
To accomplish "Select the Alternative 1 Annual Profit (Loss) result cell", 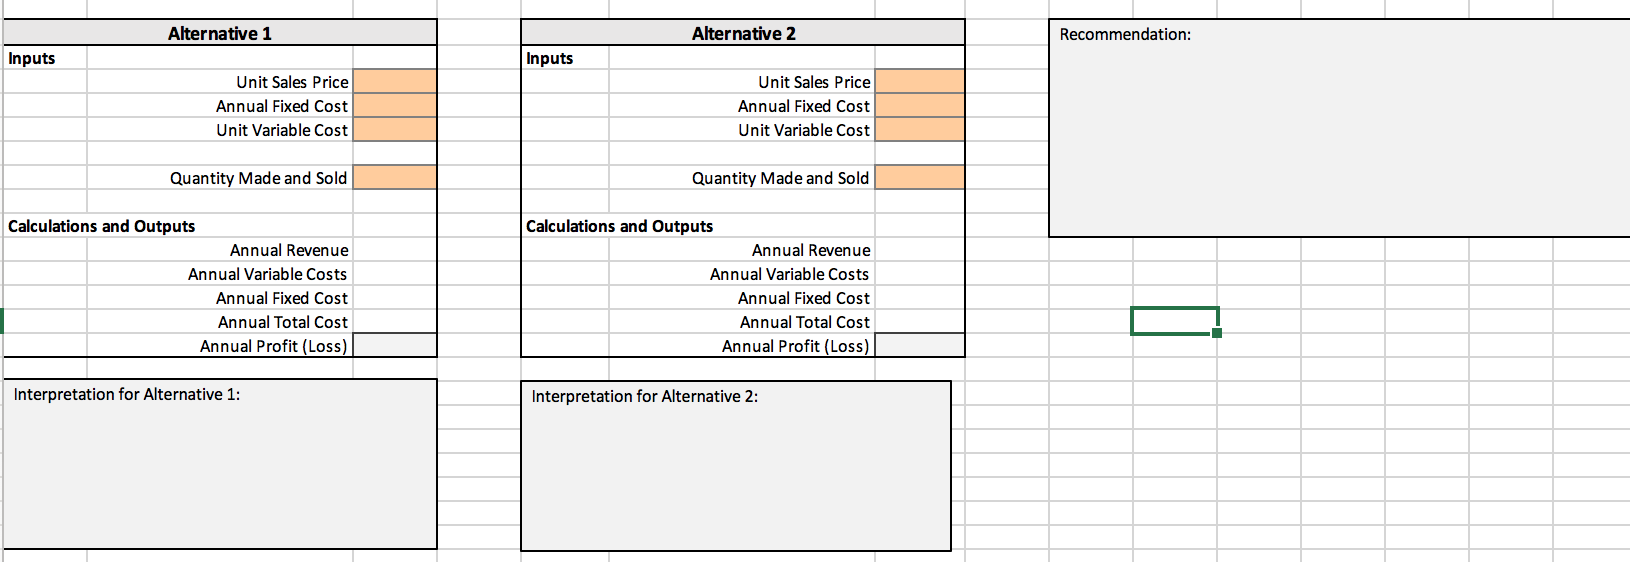I will pos(395,345).
